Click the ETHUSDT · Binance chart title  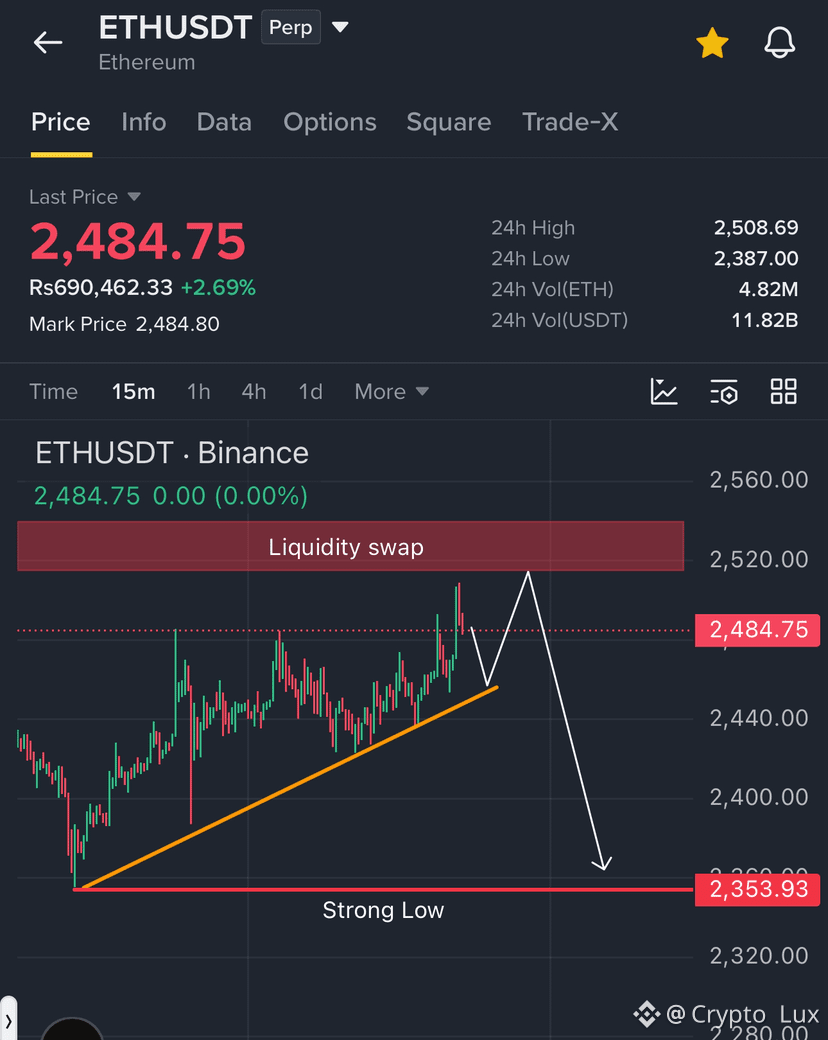[x=172, y=453]
